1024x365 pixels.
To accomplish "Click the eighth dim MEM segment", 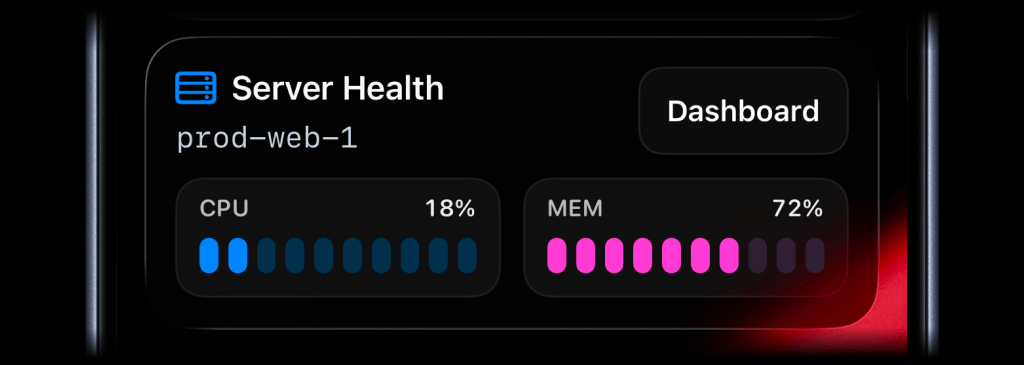I will click(x=758, y=255).
